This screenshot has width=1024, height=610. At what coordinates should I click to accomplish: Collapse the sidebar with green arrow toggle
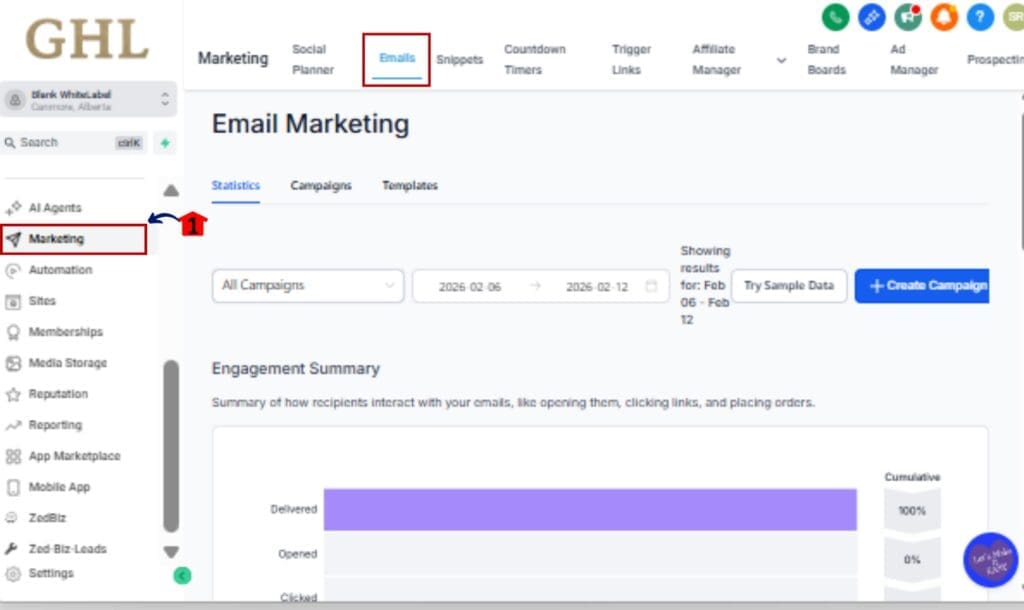(x=182, y=576)
